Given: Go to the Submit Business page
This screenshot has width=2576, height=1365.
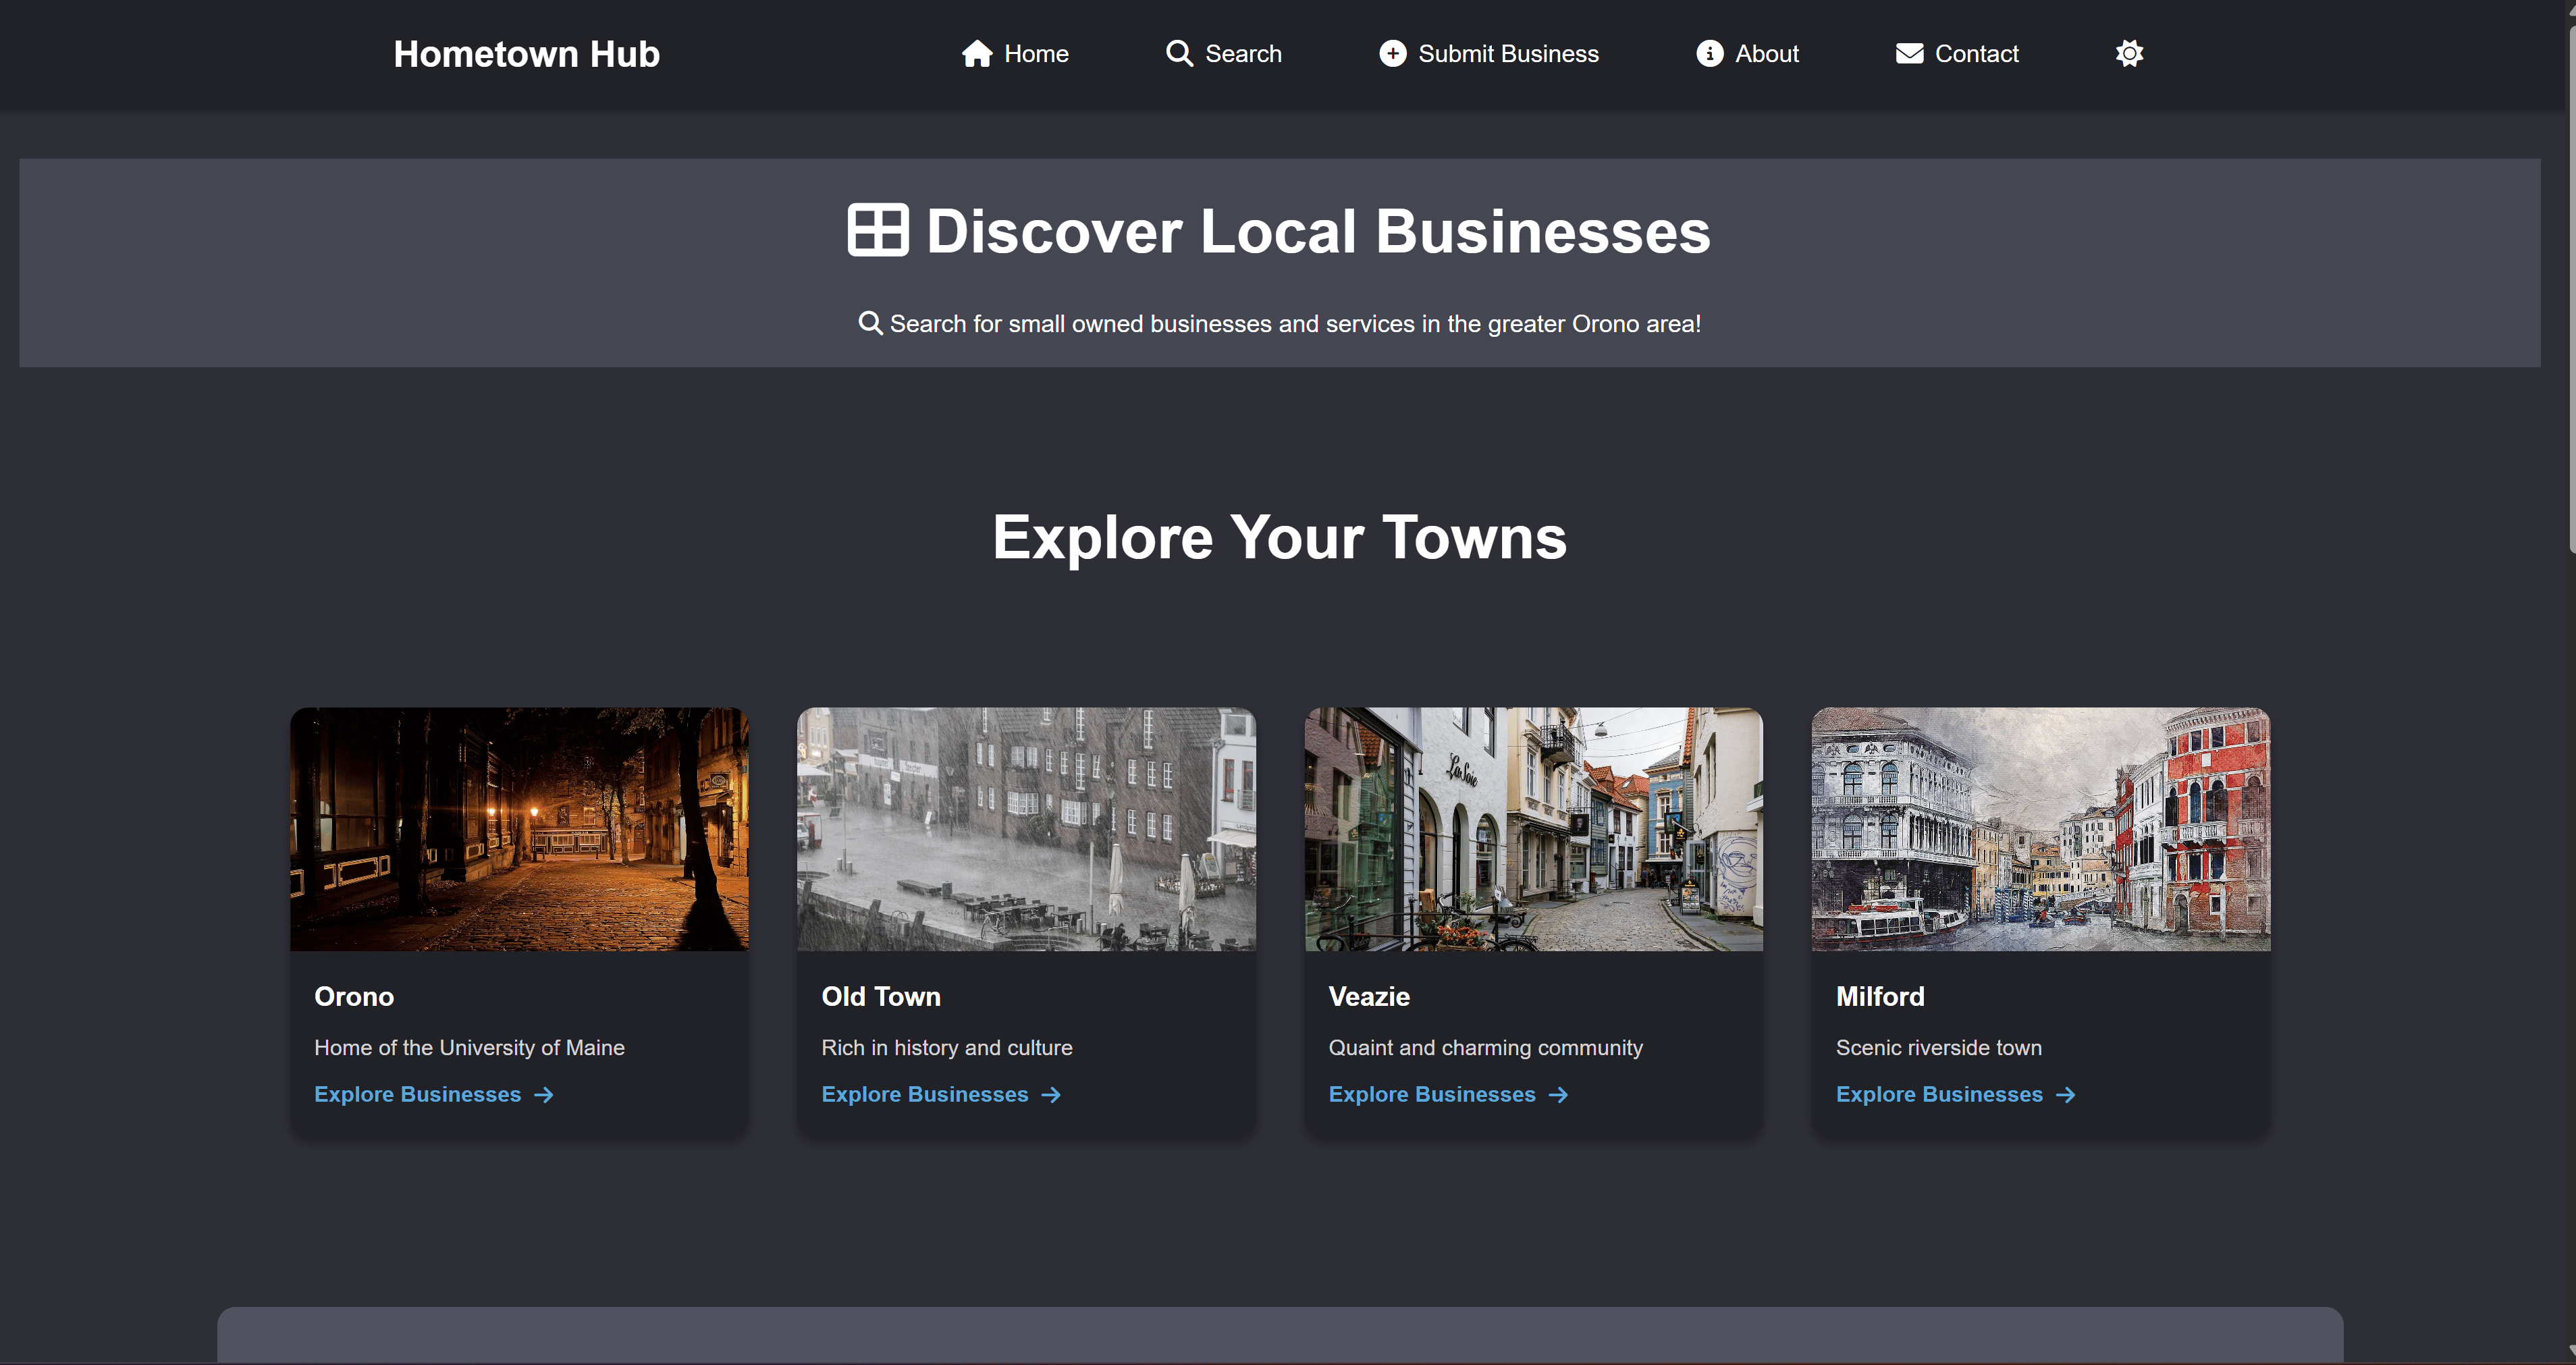Looking at the screenshot, I should (x=1489, y=54).
